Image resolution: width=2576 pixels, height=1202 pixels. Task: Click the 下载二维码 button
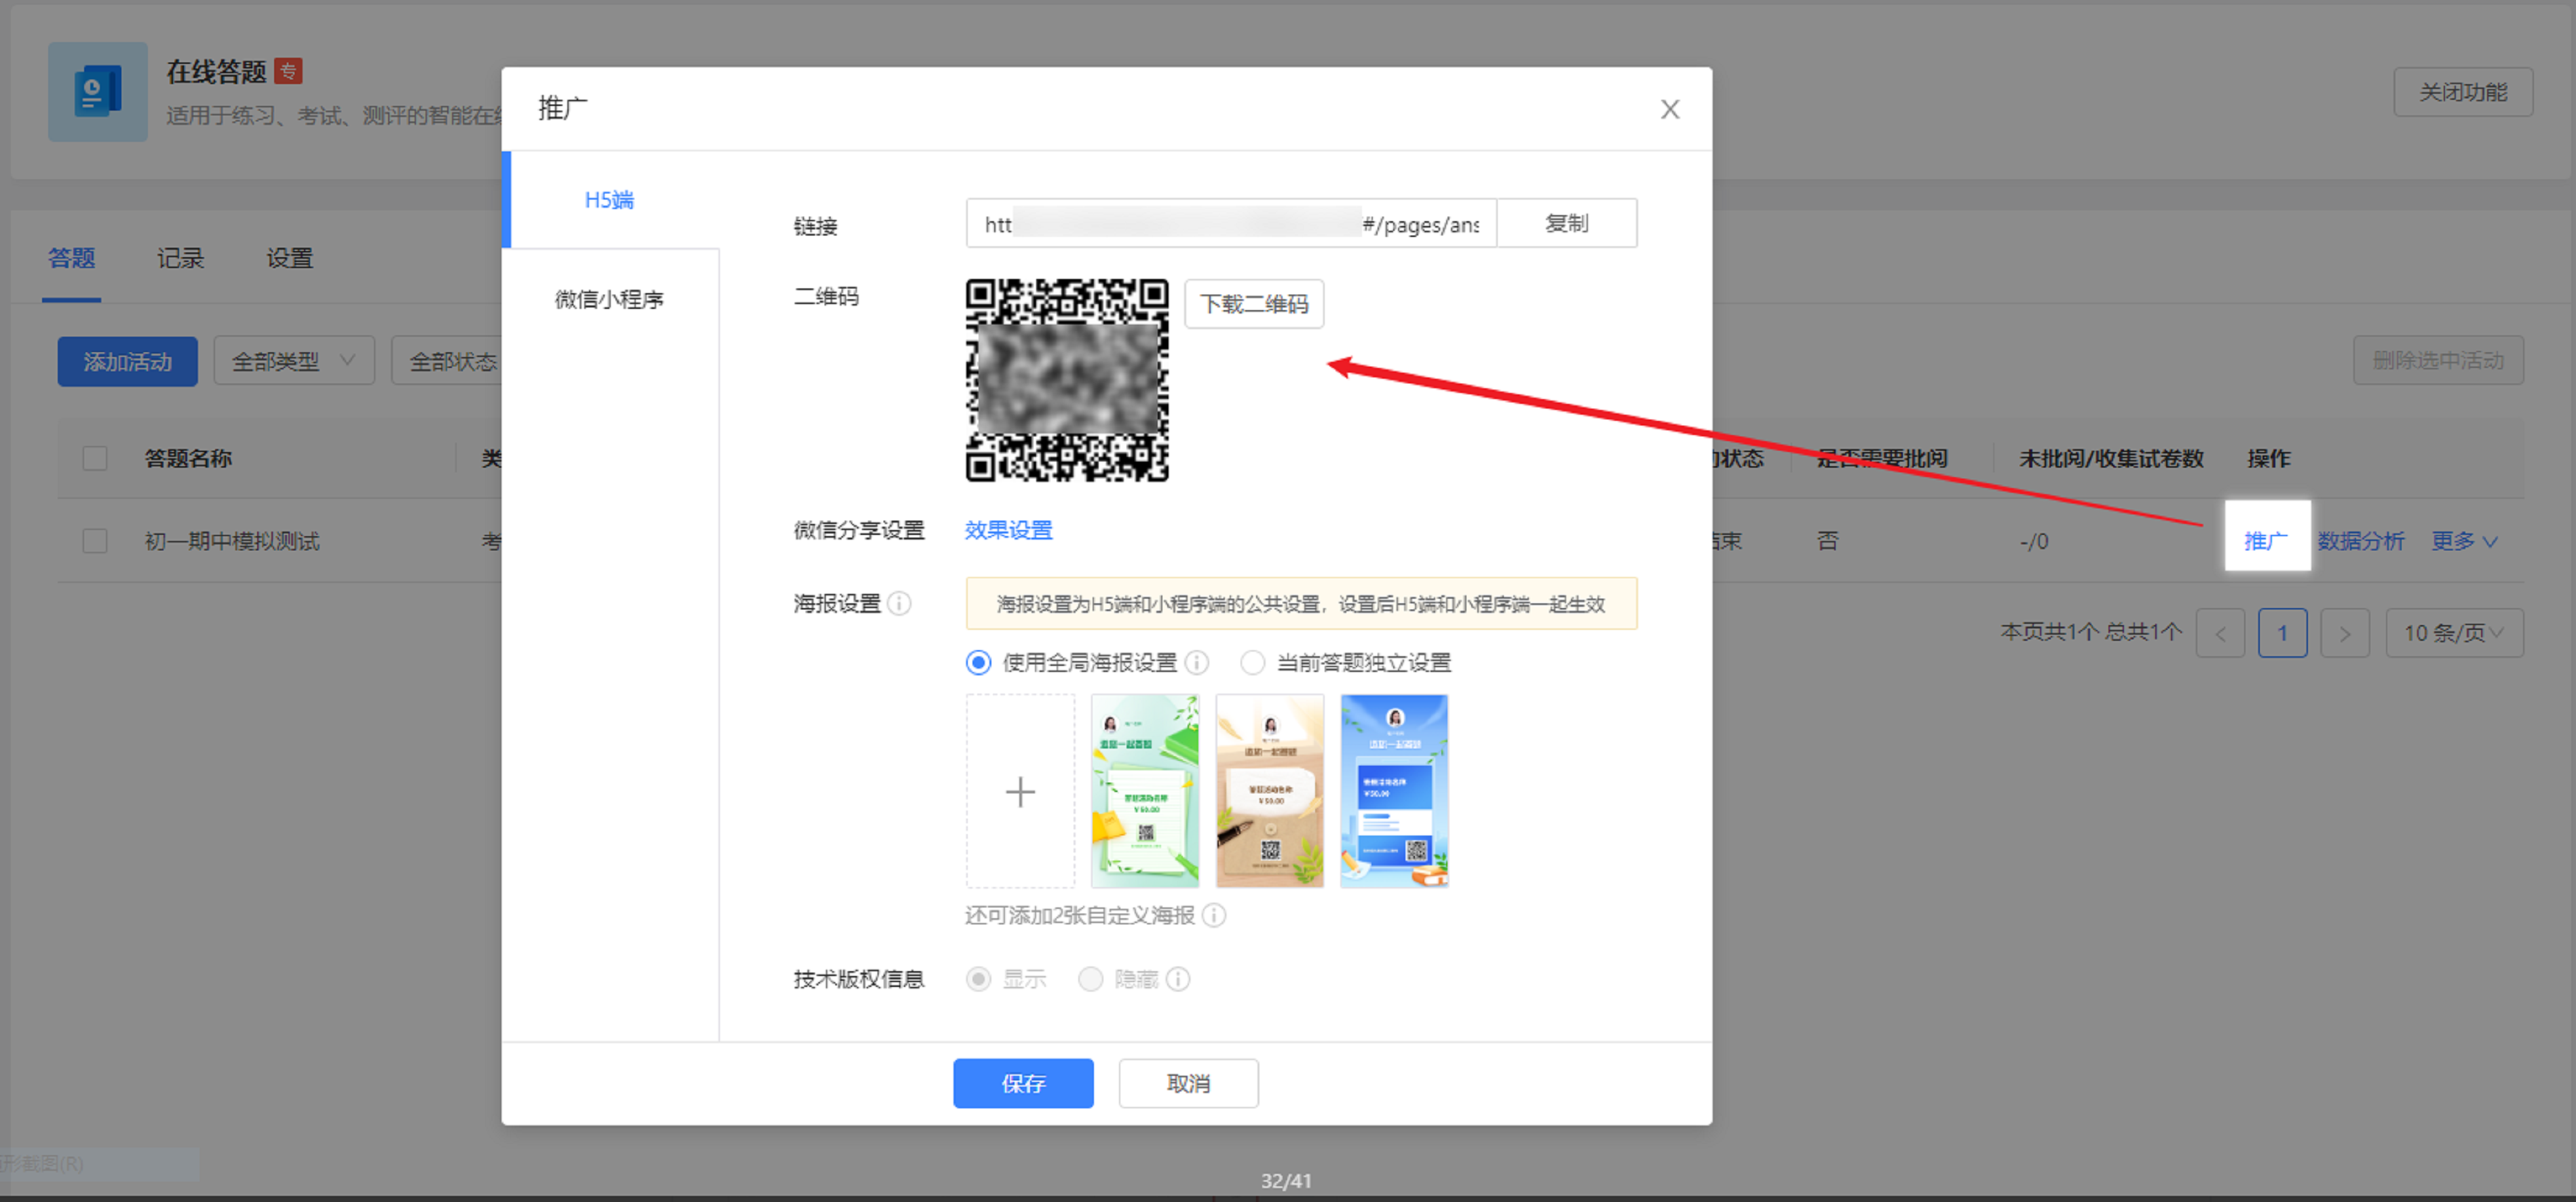point(1253,304)
